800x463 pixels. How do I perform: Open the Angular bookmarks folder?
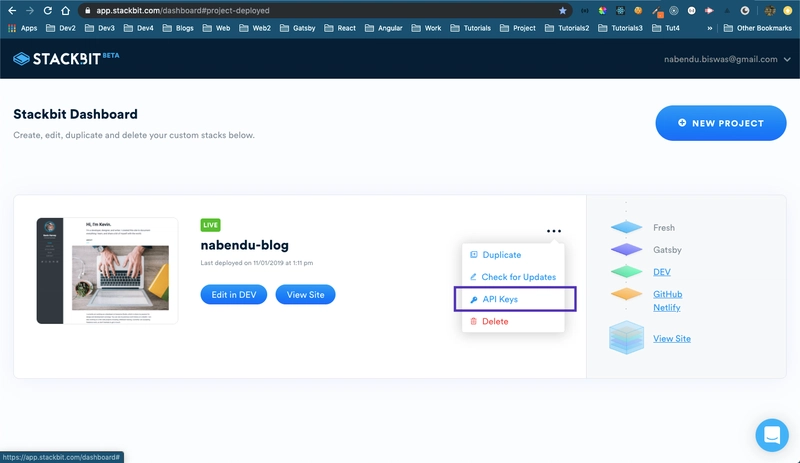pos(384,28)
